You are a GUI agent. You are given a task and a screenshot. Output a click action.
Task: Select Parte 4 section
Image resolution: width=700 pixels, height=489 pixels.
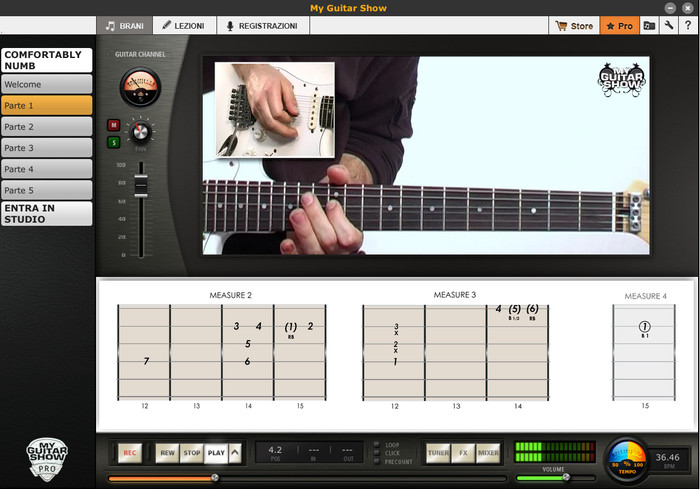tap(46, 169)
